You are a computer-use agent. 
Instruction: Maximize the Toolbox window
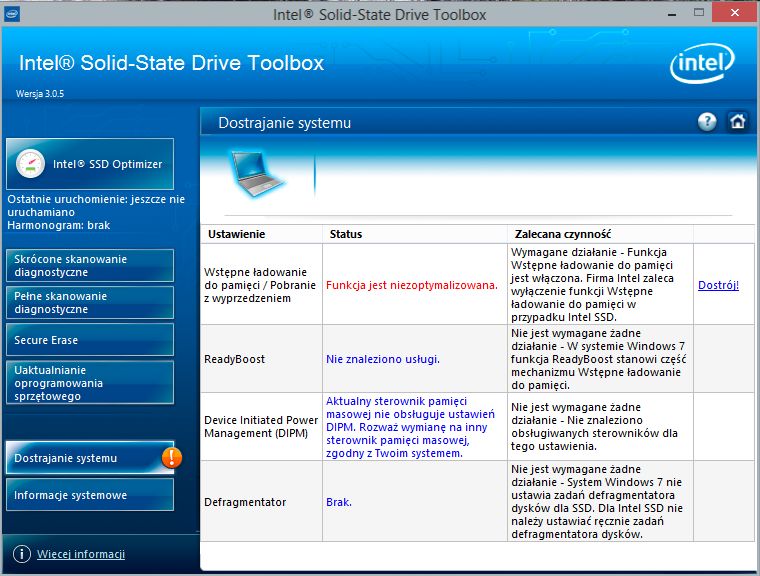[698, 13]
